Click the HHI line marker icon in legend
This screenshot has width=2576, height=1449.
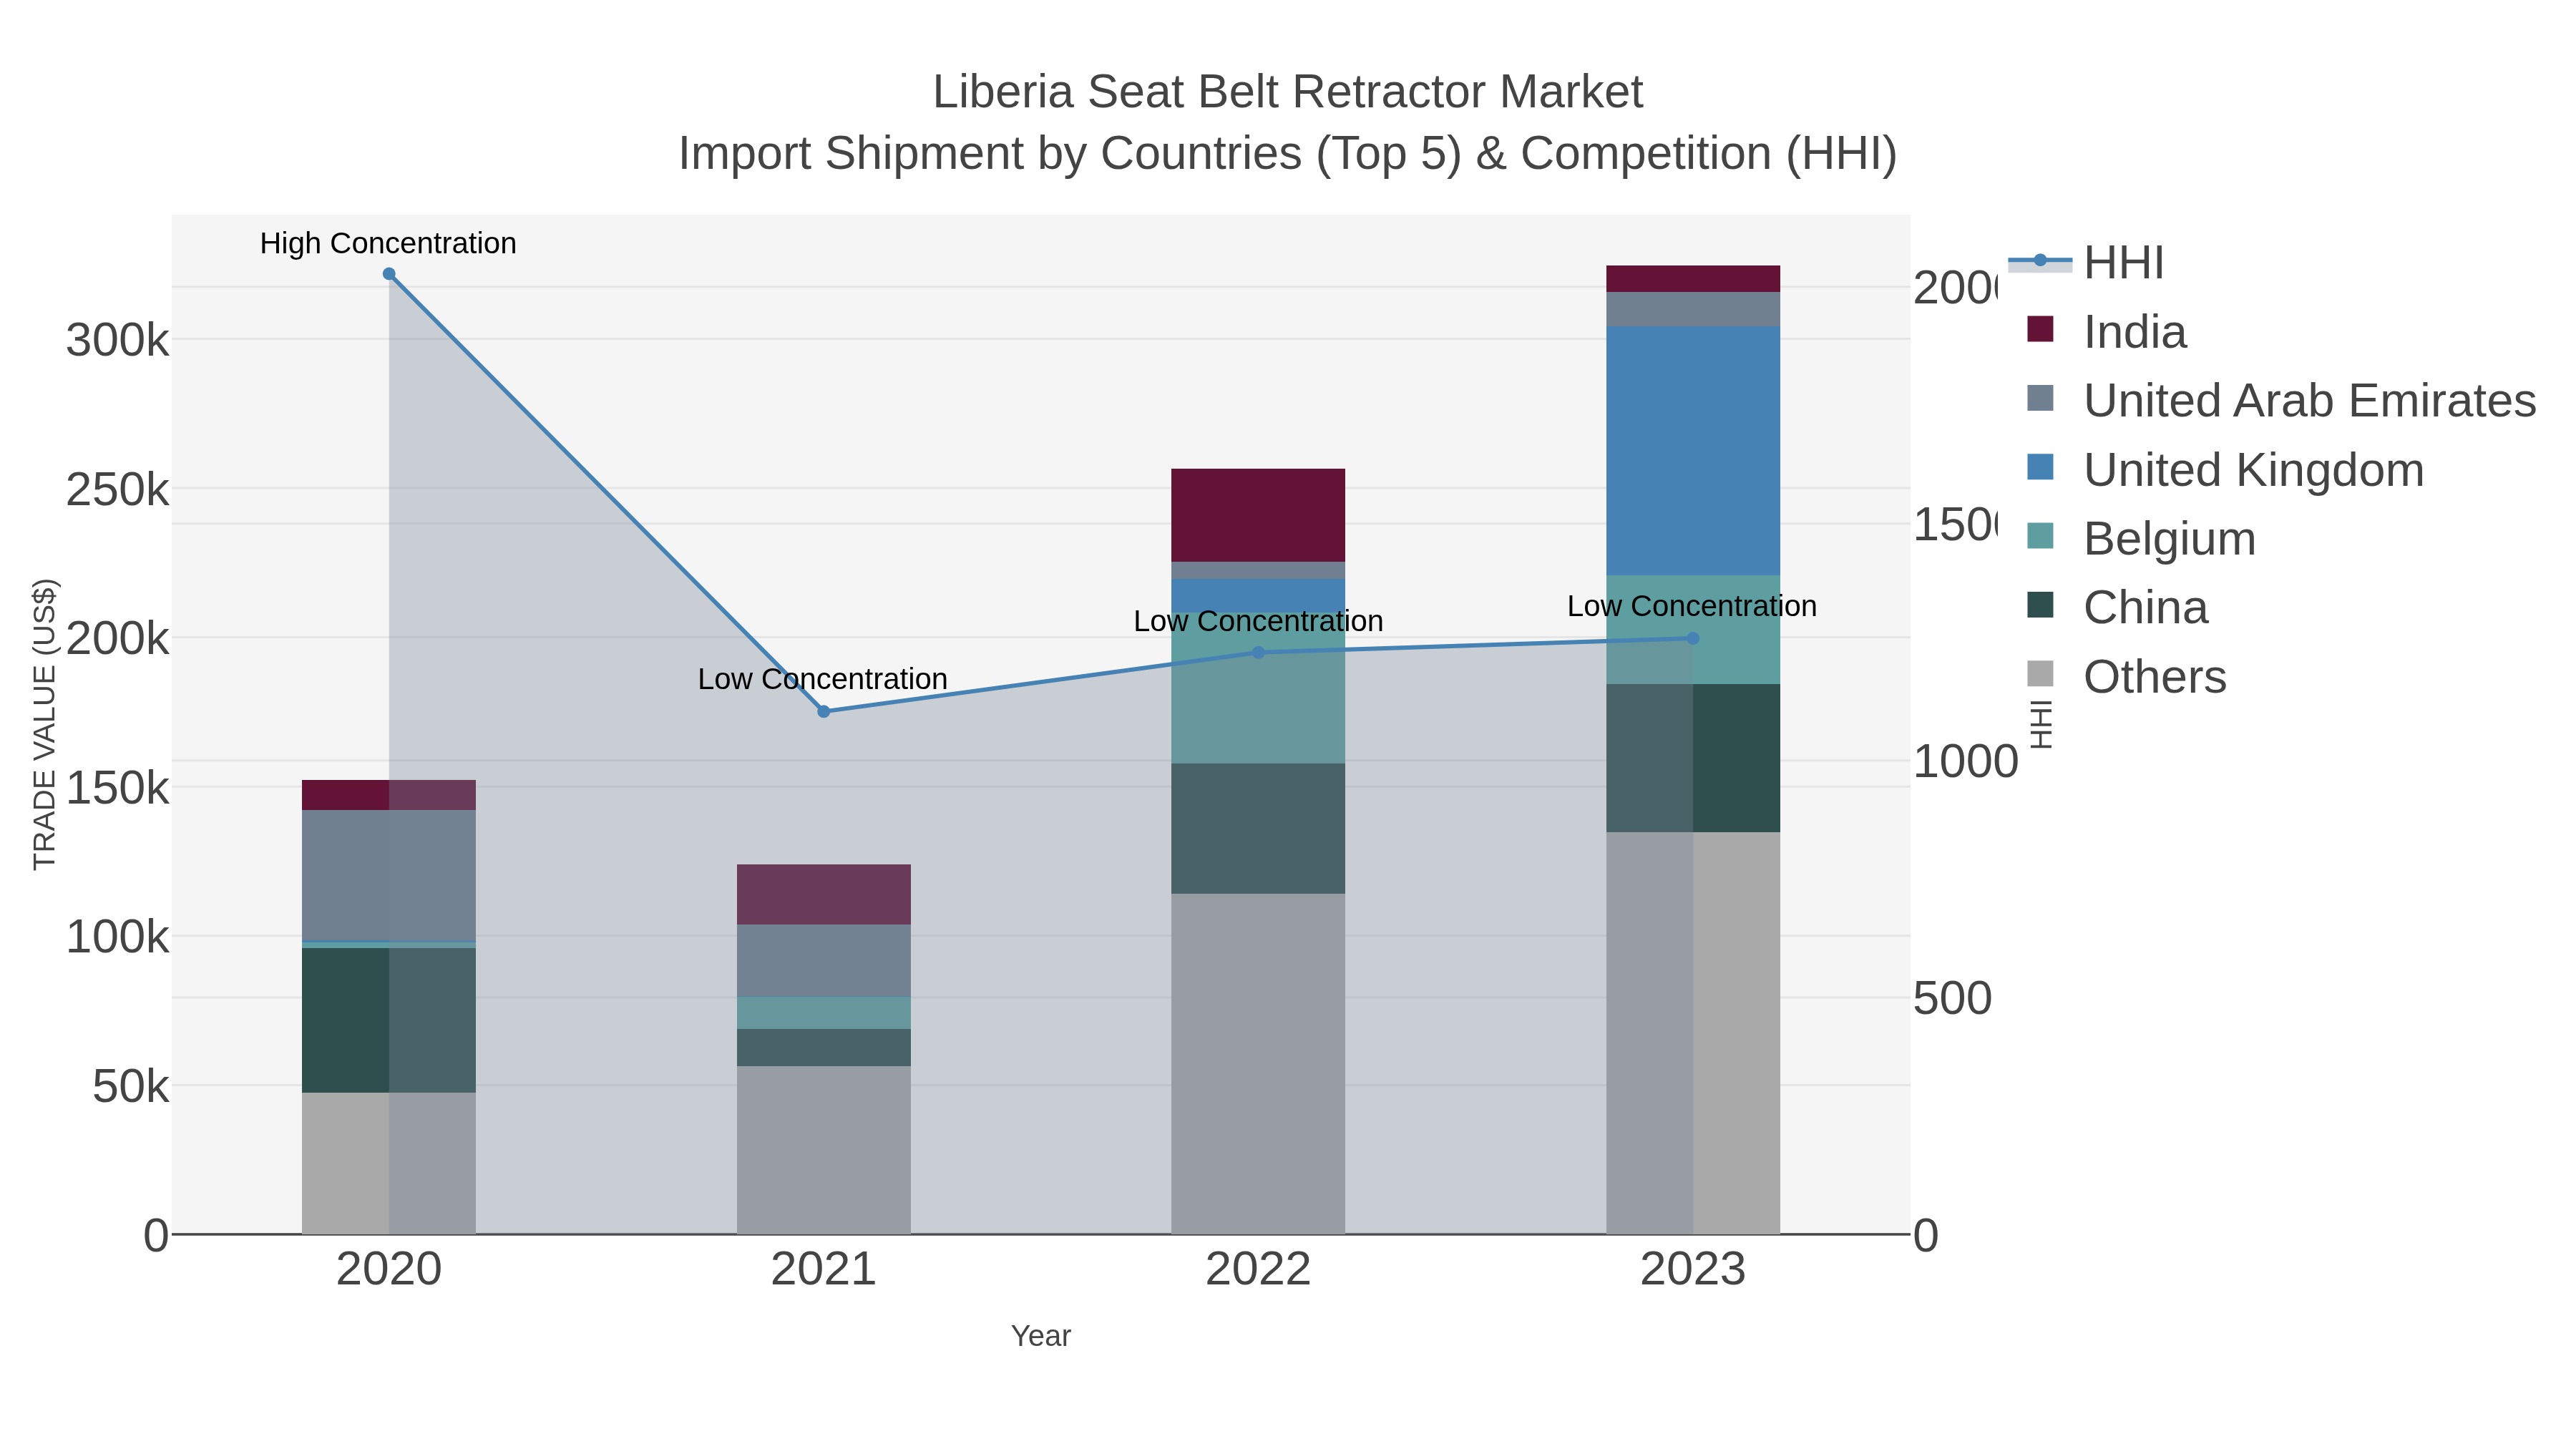click(x=2040, y=261)
